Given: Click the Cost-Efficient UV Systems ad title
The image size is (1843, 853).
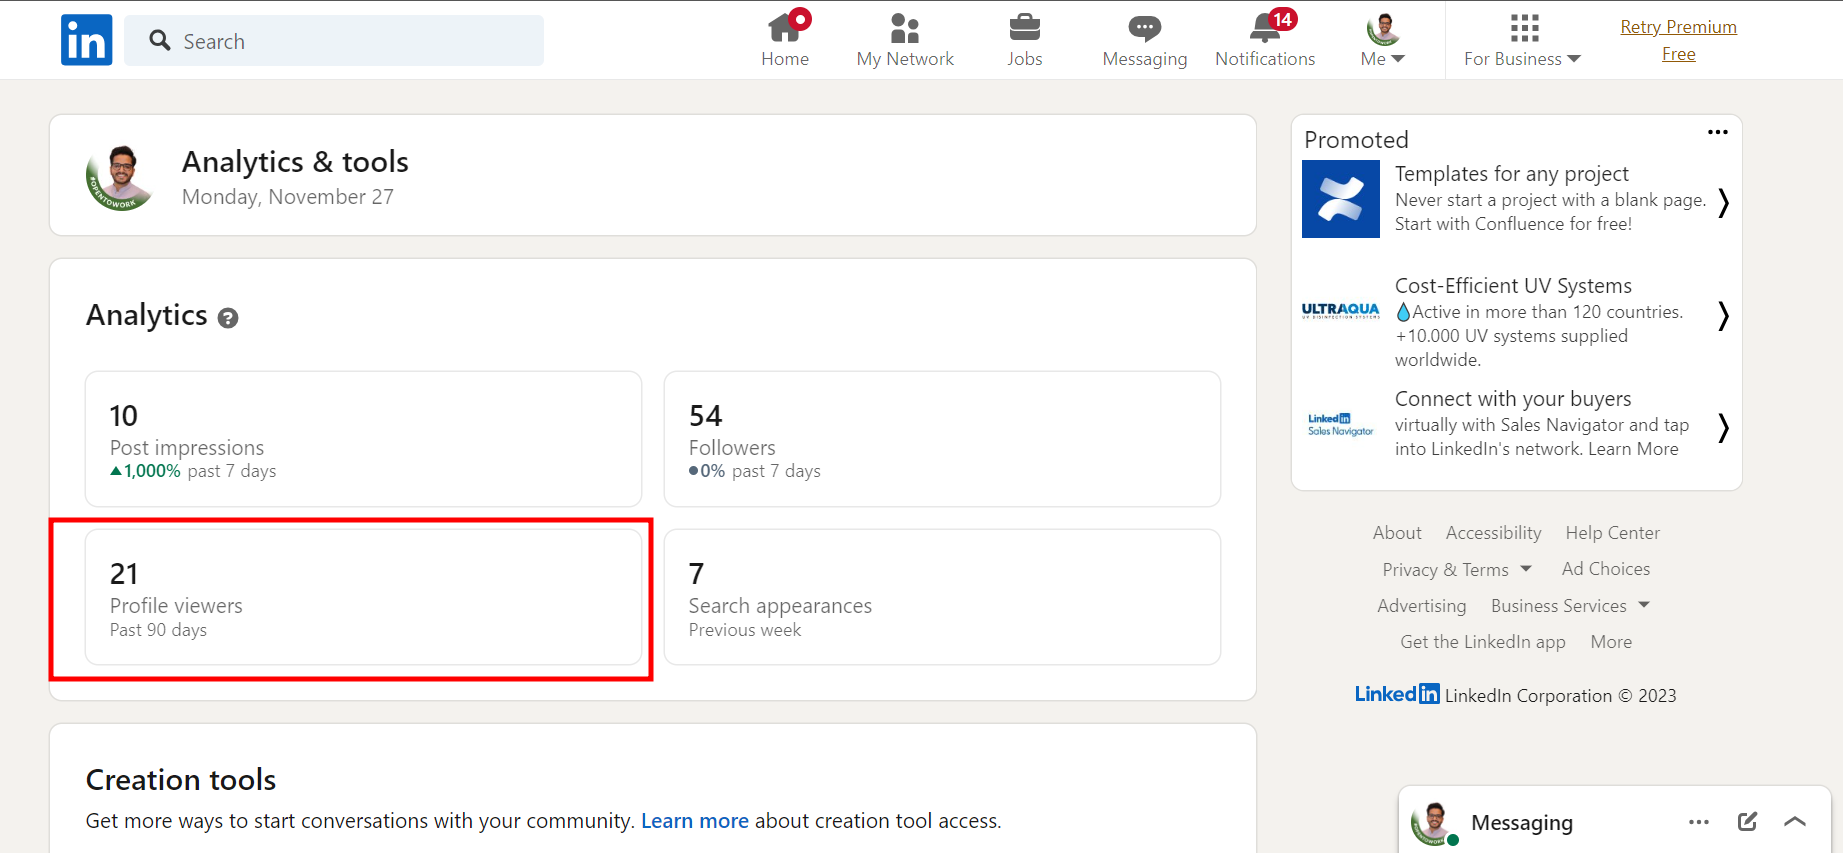Looking at the screenshot, I should click(1513, 286).
